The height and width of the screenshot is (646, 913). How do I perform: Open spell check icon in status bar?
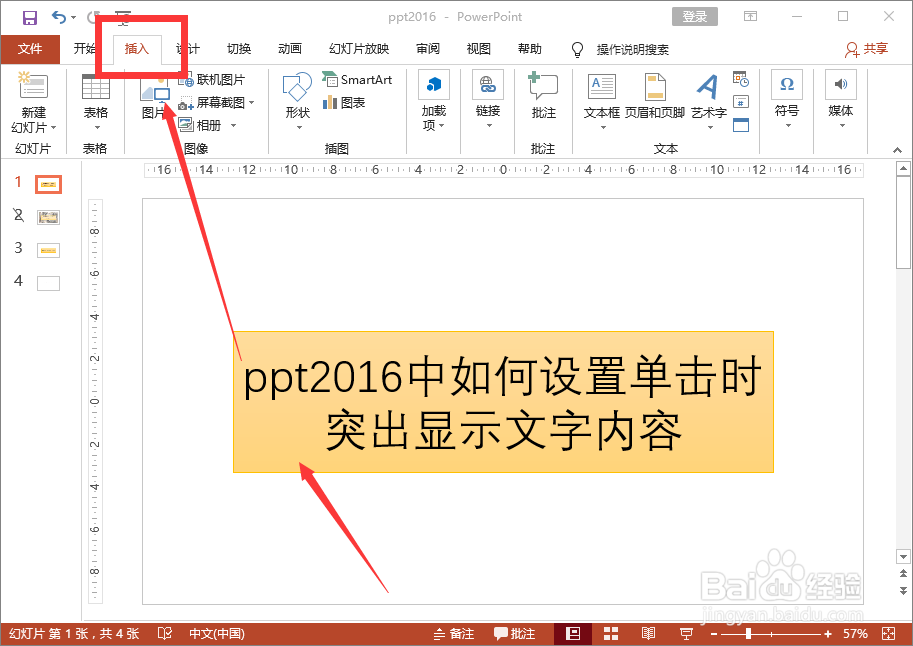(x=165, y=633)
